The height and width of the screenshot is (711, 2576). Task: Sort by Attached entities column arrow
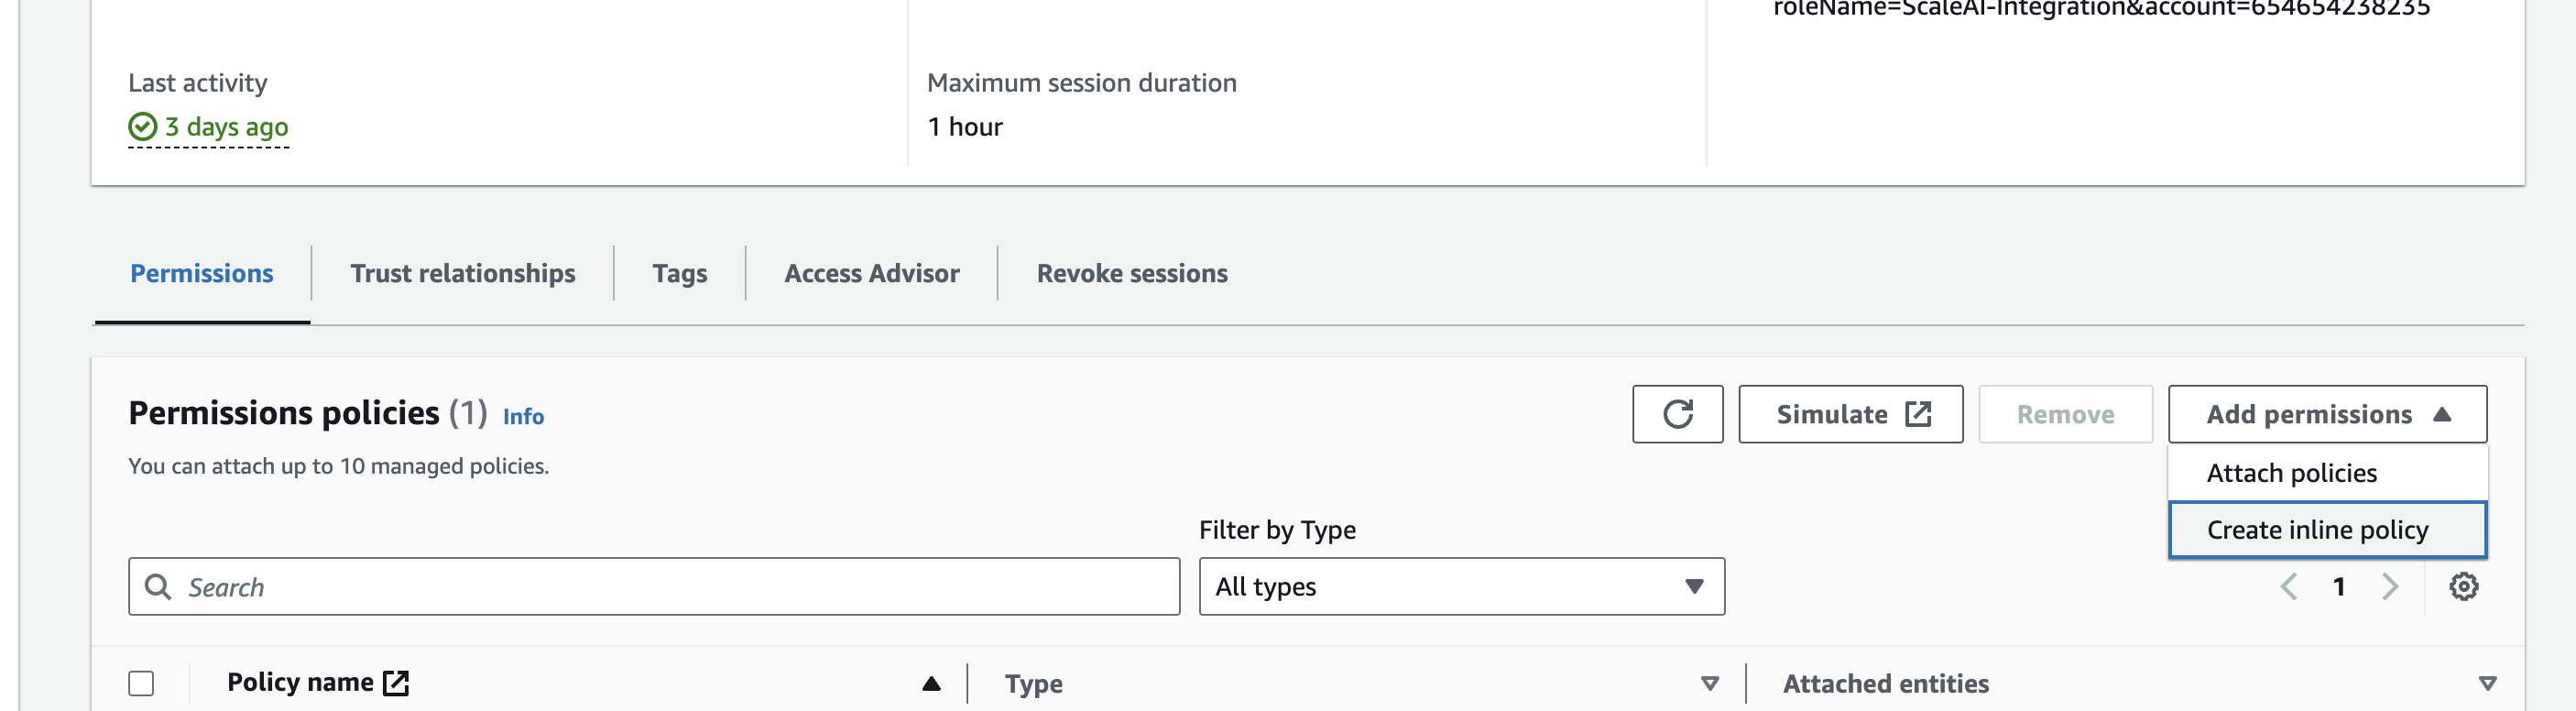point(2487,684)
